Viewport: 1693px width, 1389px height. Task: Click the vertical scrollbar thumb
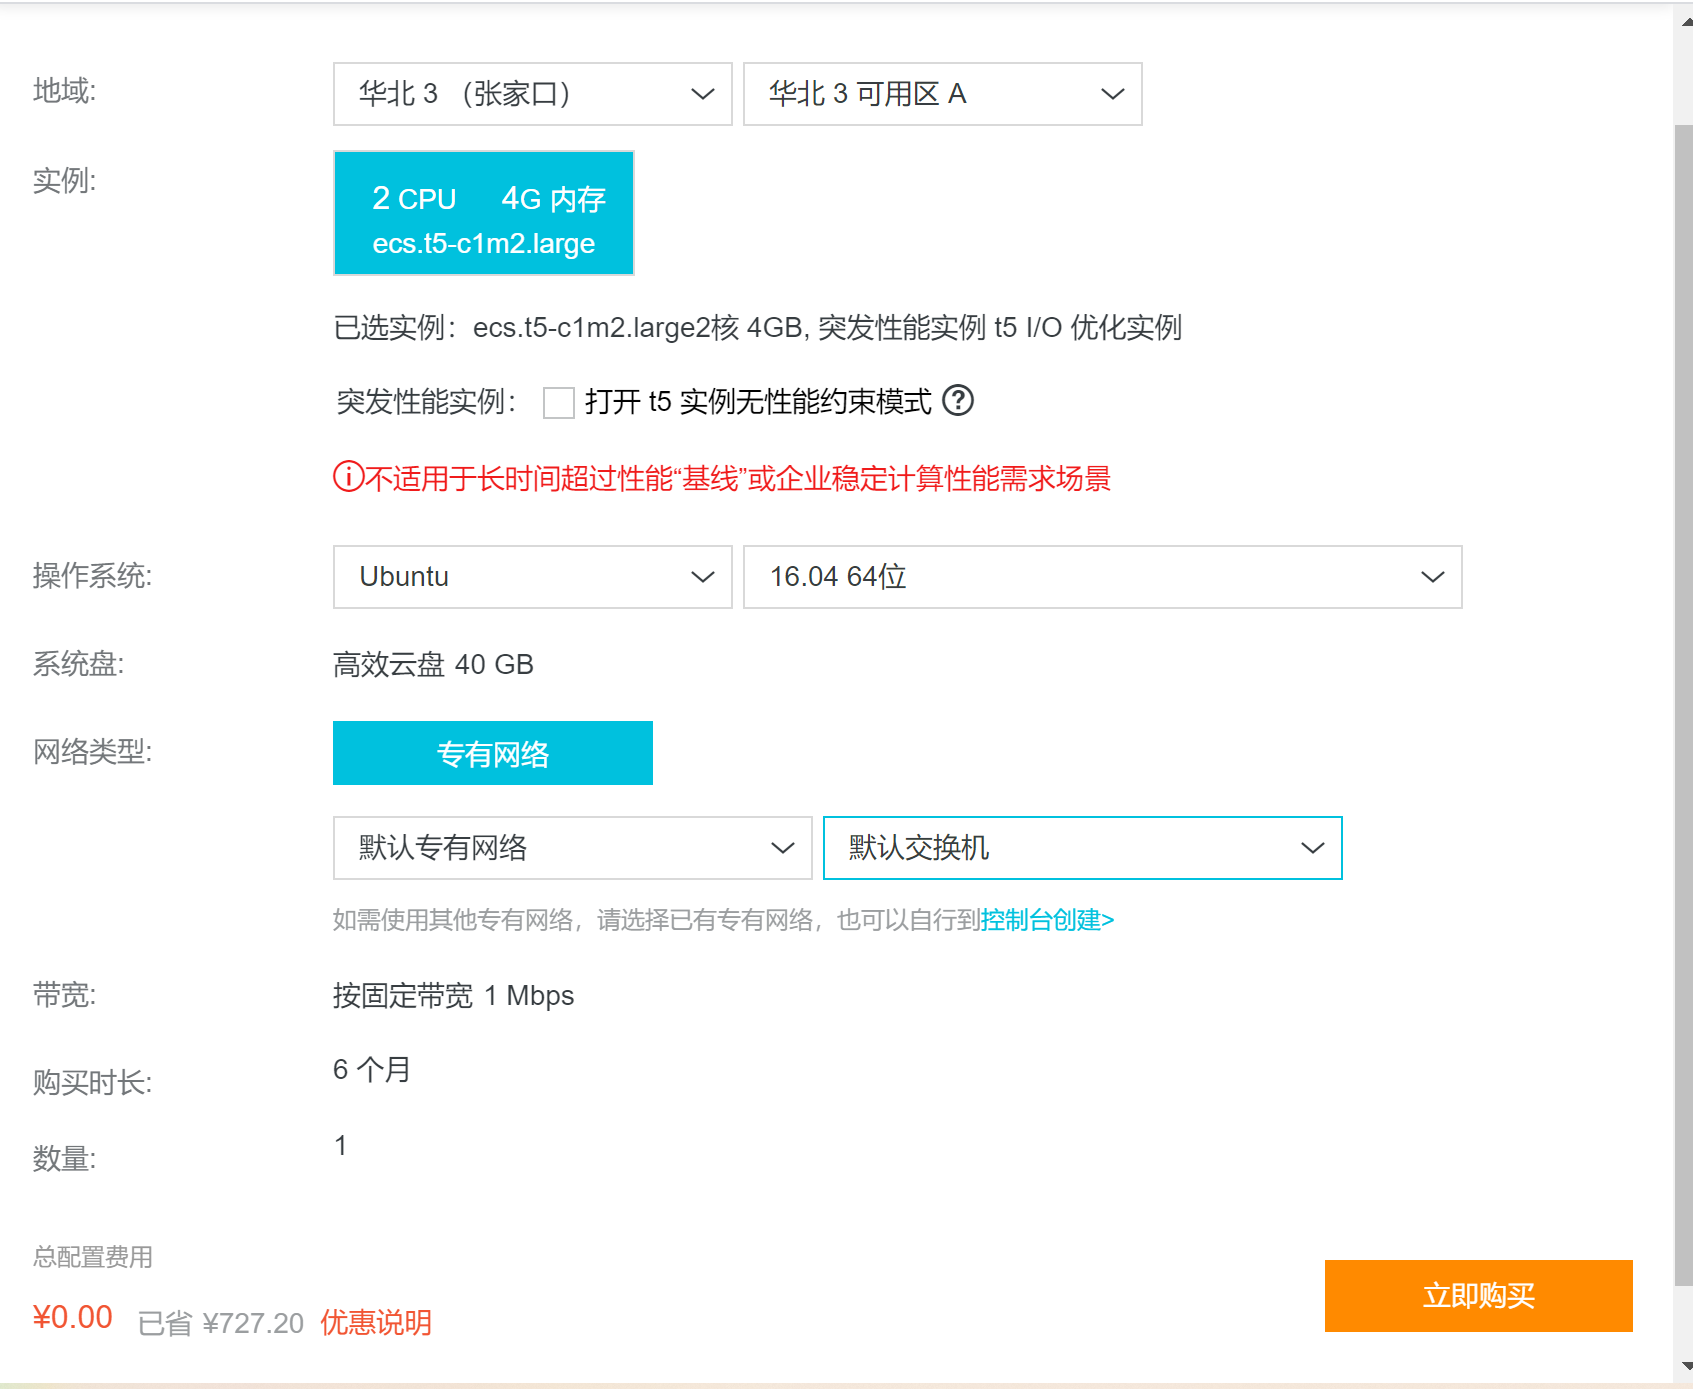(x=1684, y=705)
